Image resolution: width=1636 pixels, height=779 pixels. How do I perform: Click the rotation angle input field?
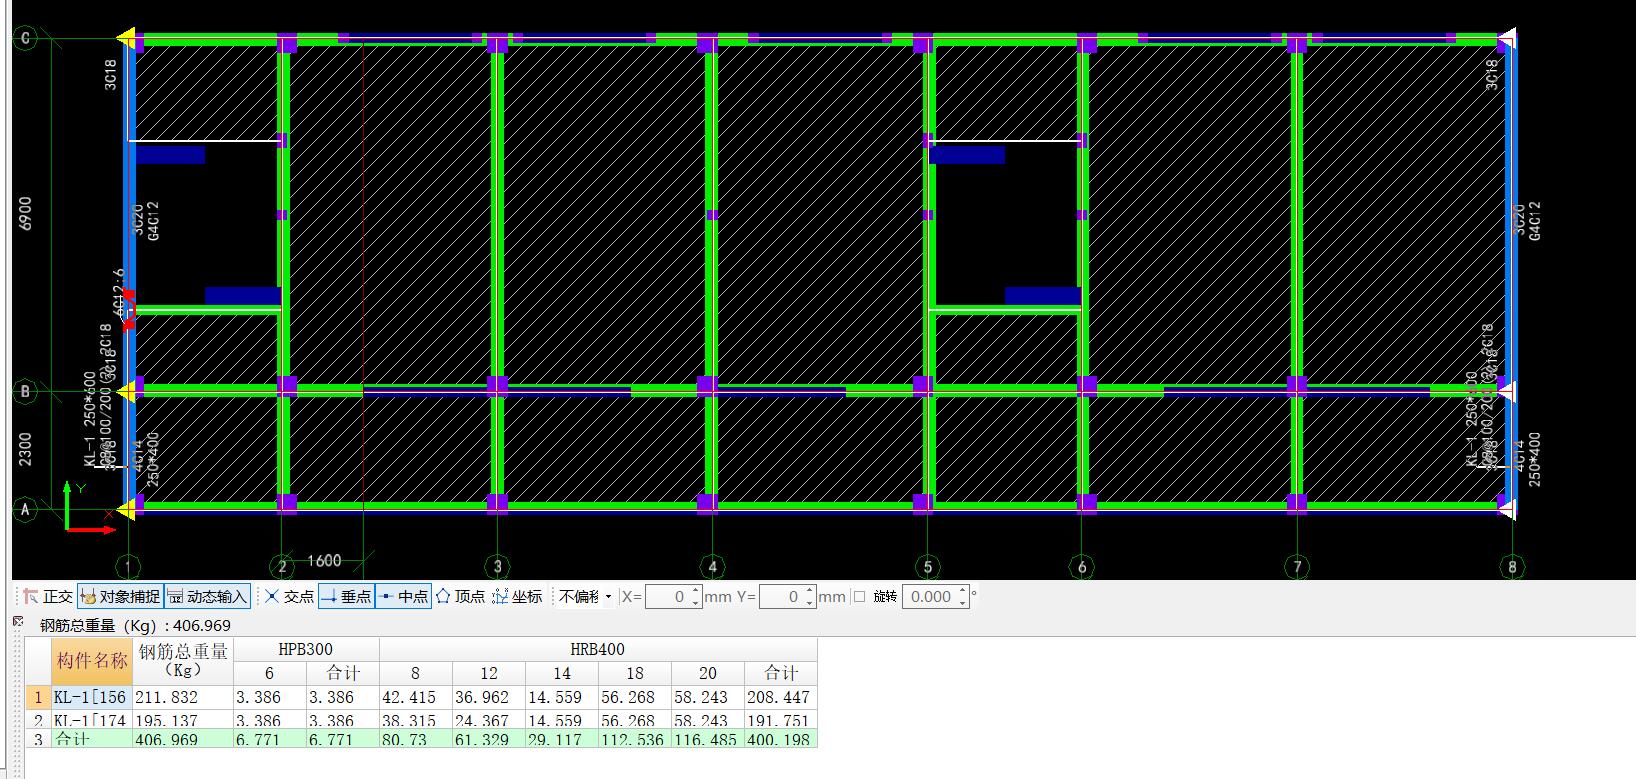tap(929, 597)
